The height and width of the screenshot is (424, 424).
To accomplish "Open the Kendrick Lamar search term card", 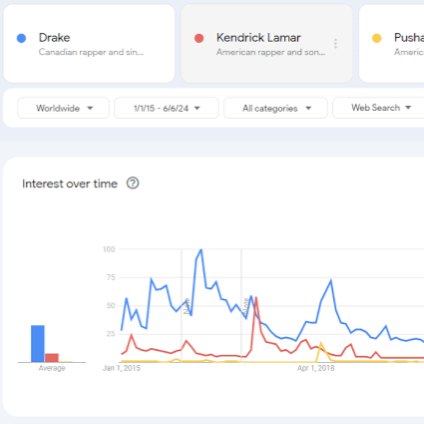I will tap(267, 43).
